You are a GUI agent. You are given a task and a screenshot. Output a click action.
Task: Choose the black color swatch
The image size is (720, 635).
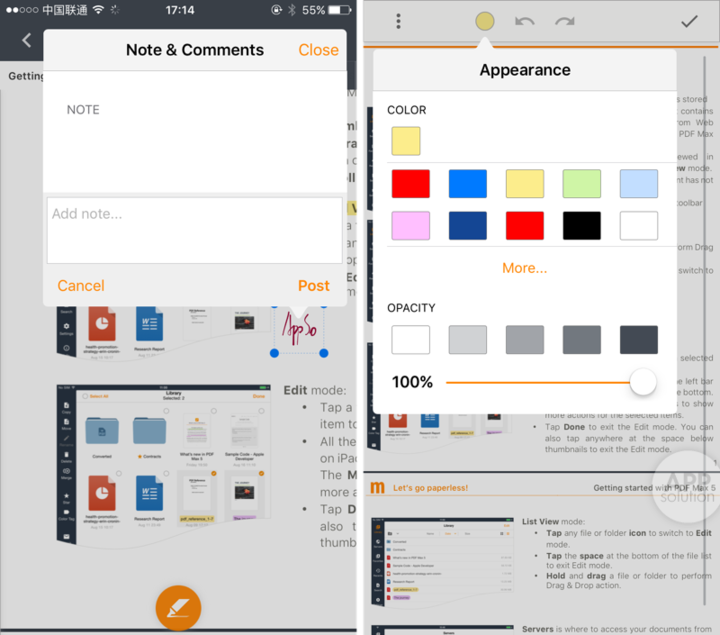pyautogui.click(x=581, y=226)
